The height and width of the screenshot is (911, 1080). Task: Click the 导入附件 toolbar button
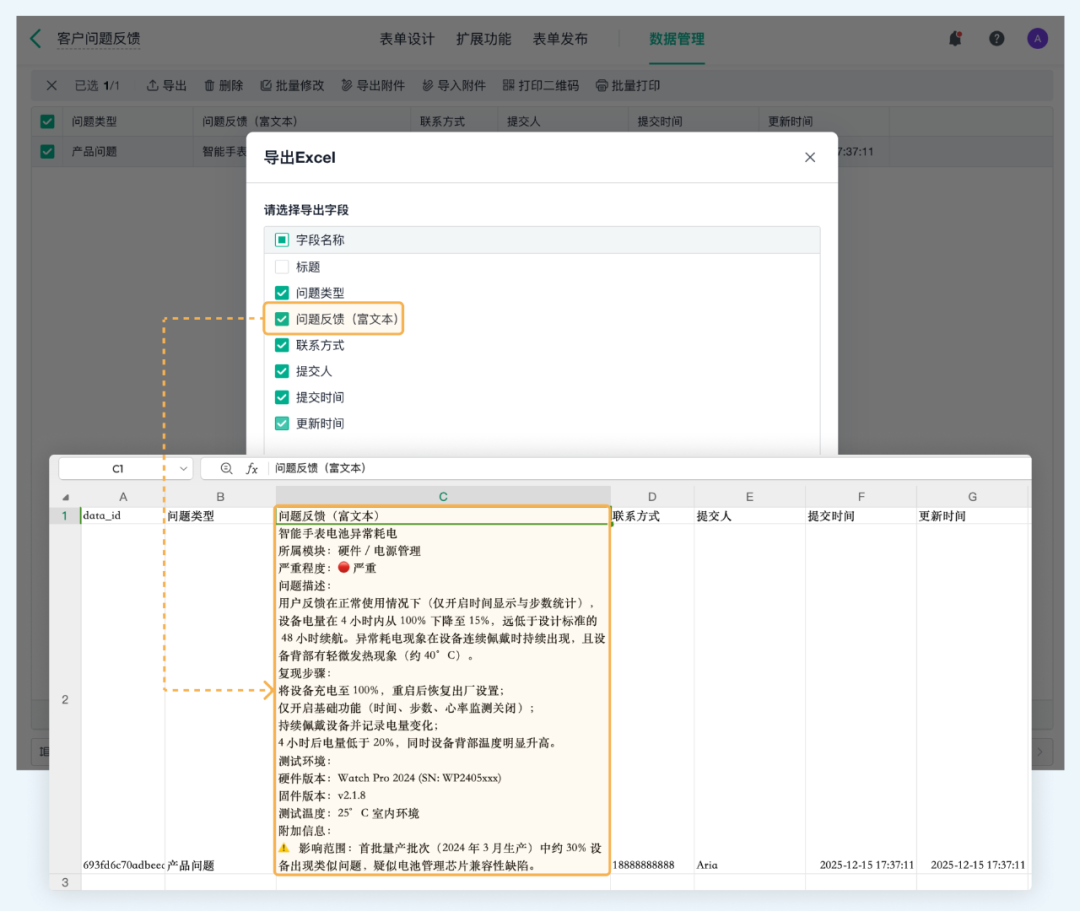[454, 85]
